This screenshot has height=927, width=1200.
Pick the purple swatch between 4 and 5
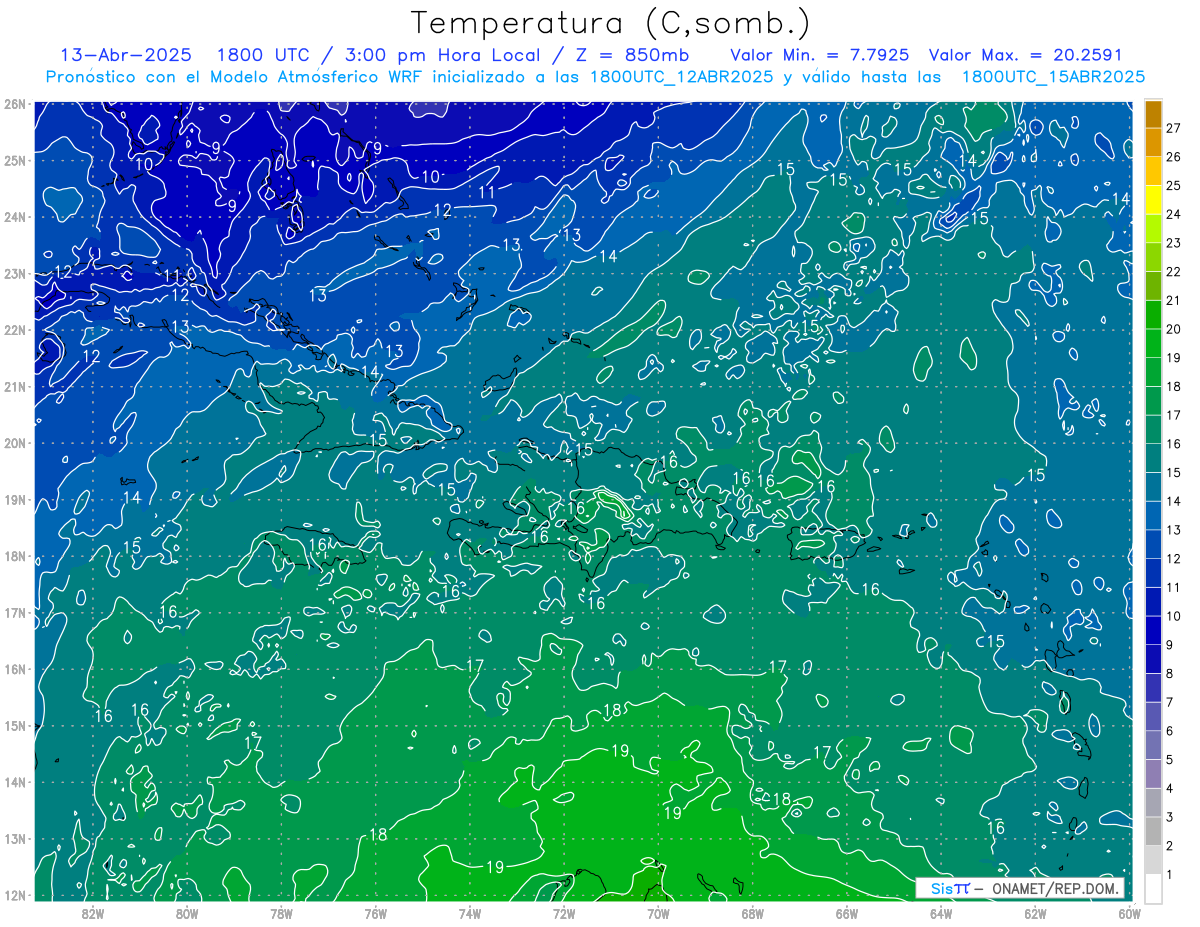(x=1153, y=774)
